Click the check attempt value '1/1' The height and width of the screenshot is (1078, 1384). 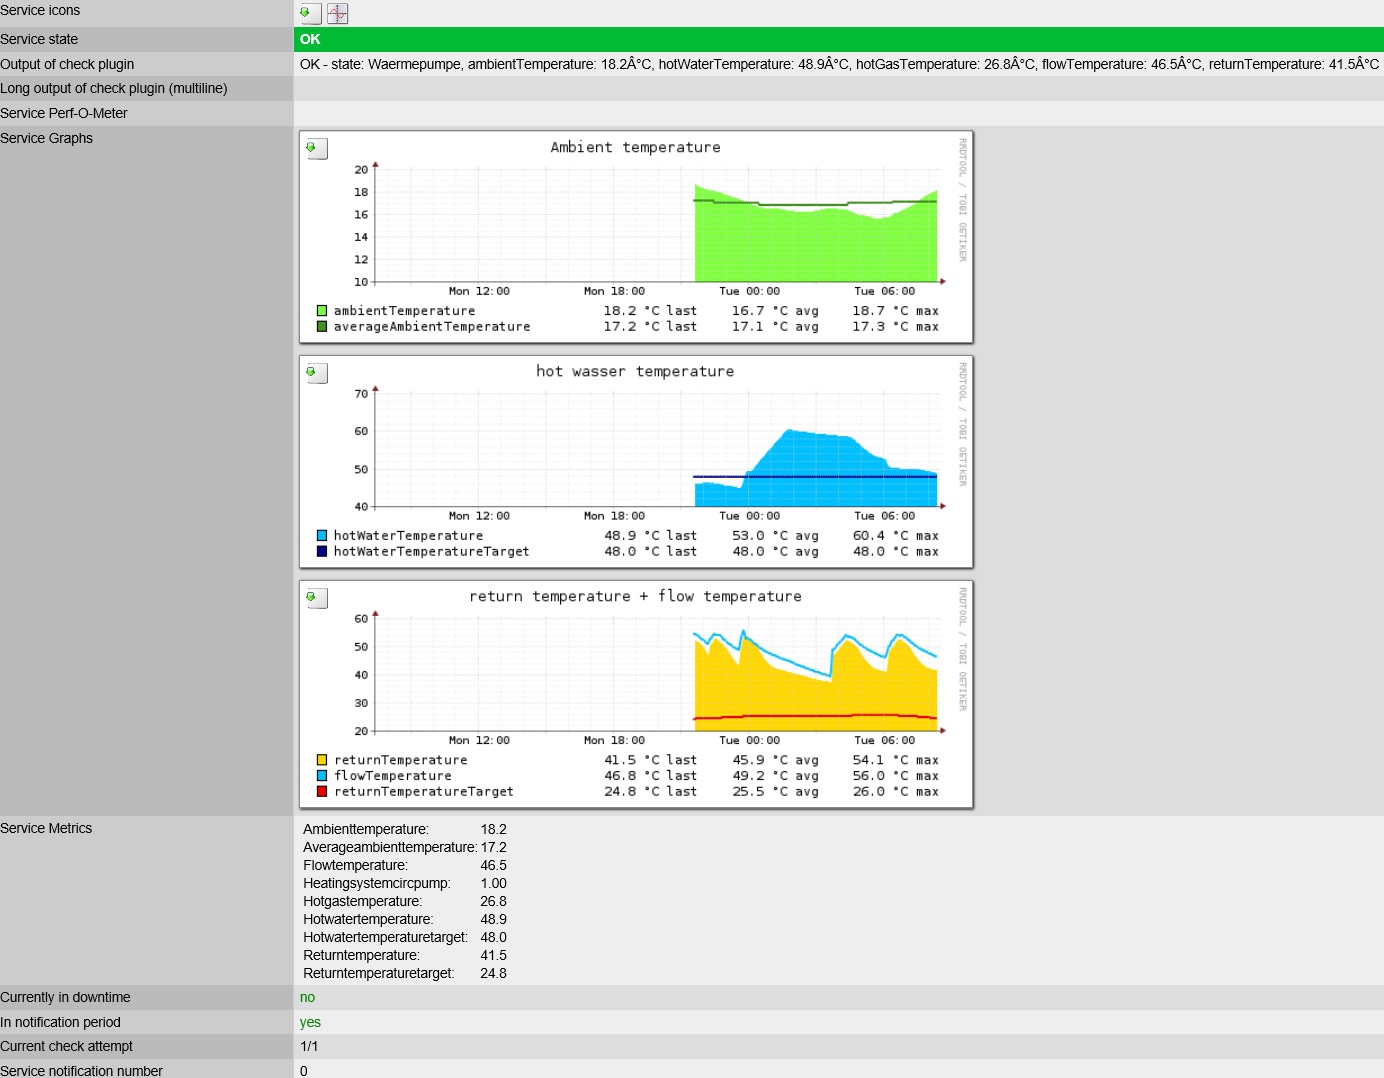pyautogui.click(x=309, y=1046)
